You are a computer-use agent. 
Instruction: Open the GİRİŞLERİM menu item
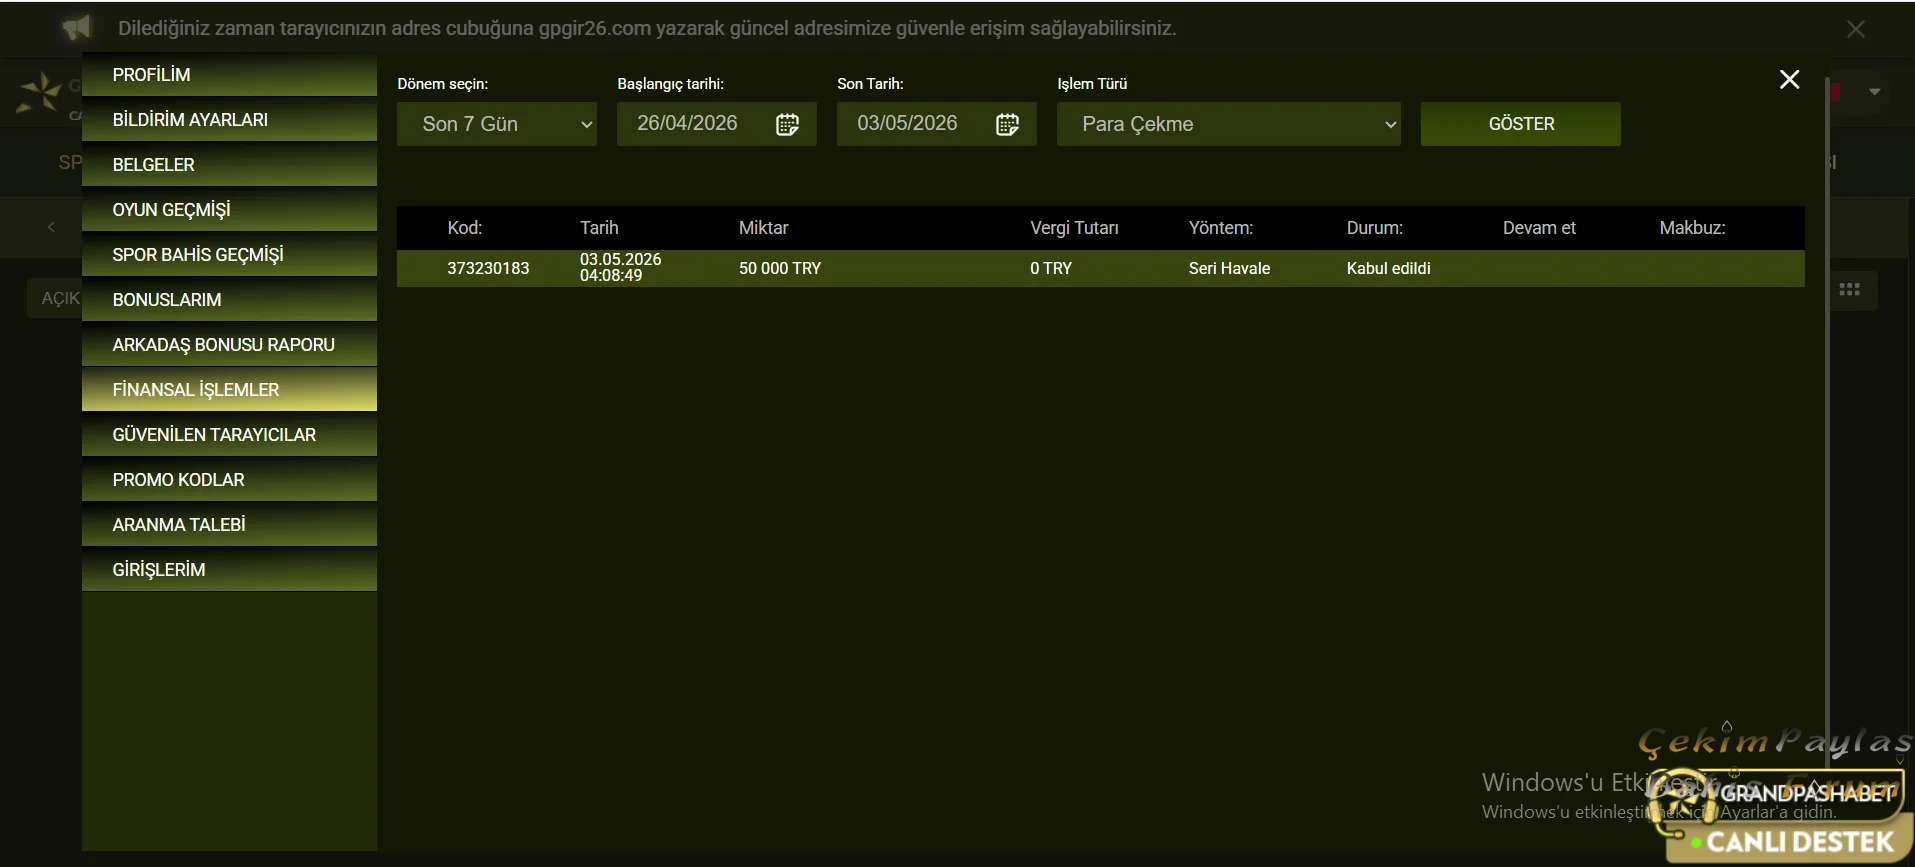[x=229, y=570]
